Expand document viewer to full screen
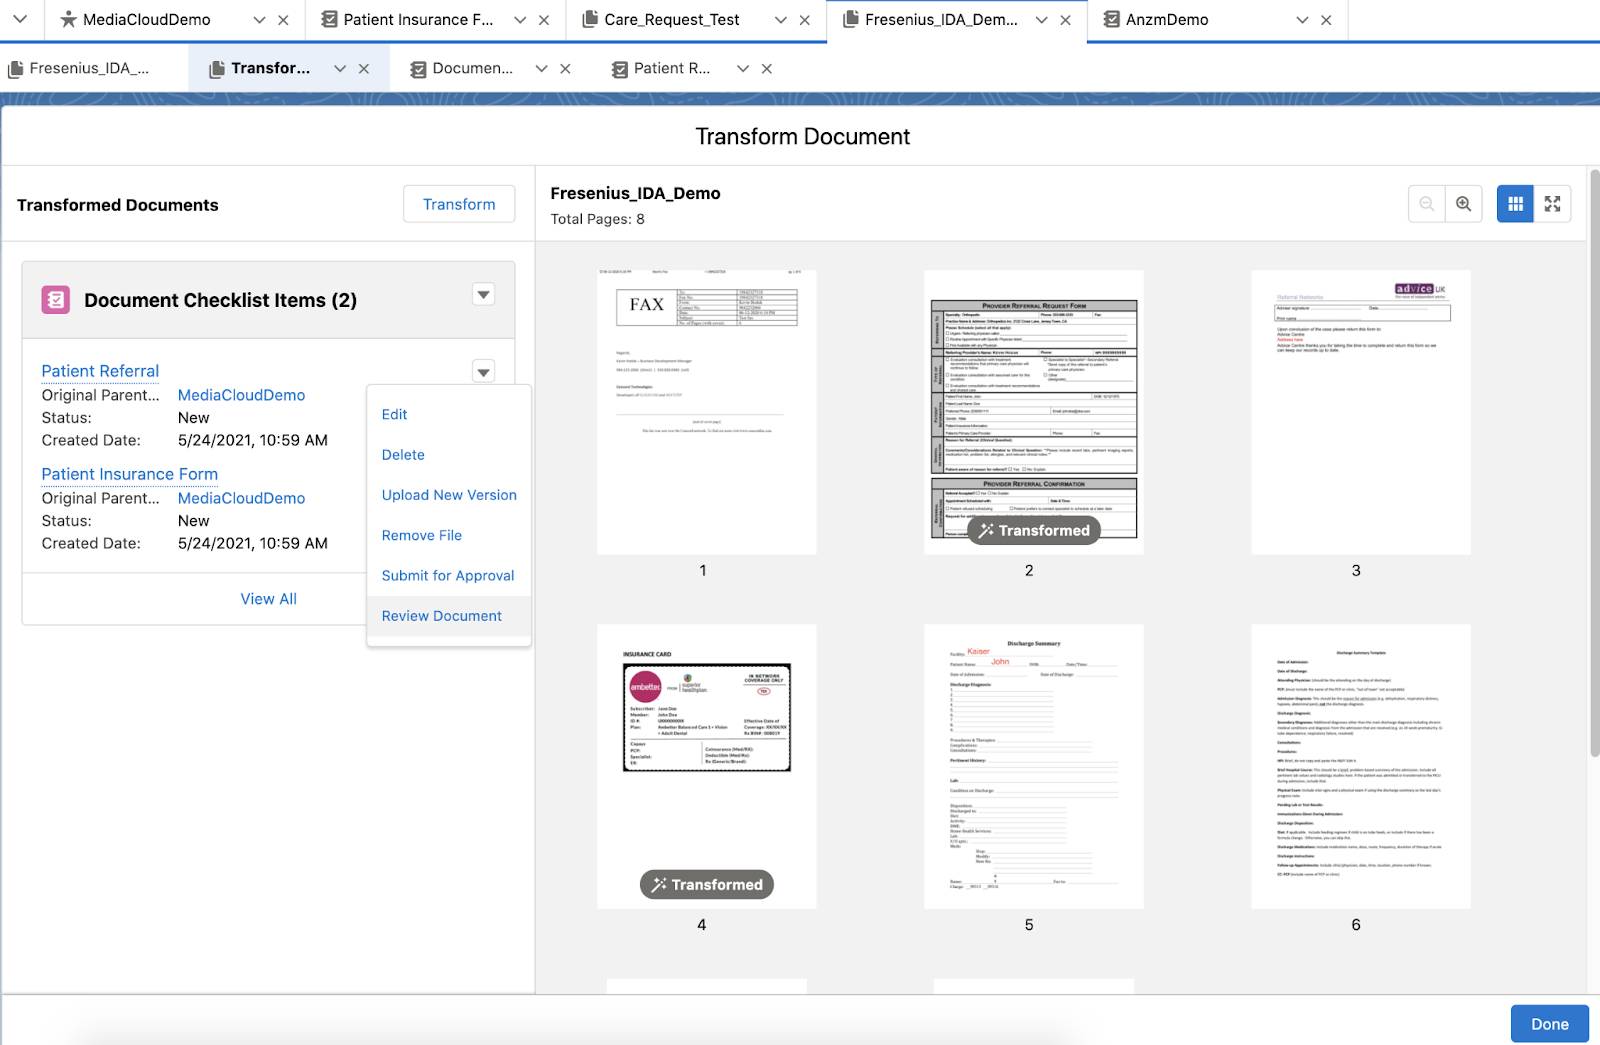The width and height of the screenshot is (1600, 1045). [1553, 204]
